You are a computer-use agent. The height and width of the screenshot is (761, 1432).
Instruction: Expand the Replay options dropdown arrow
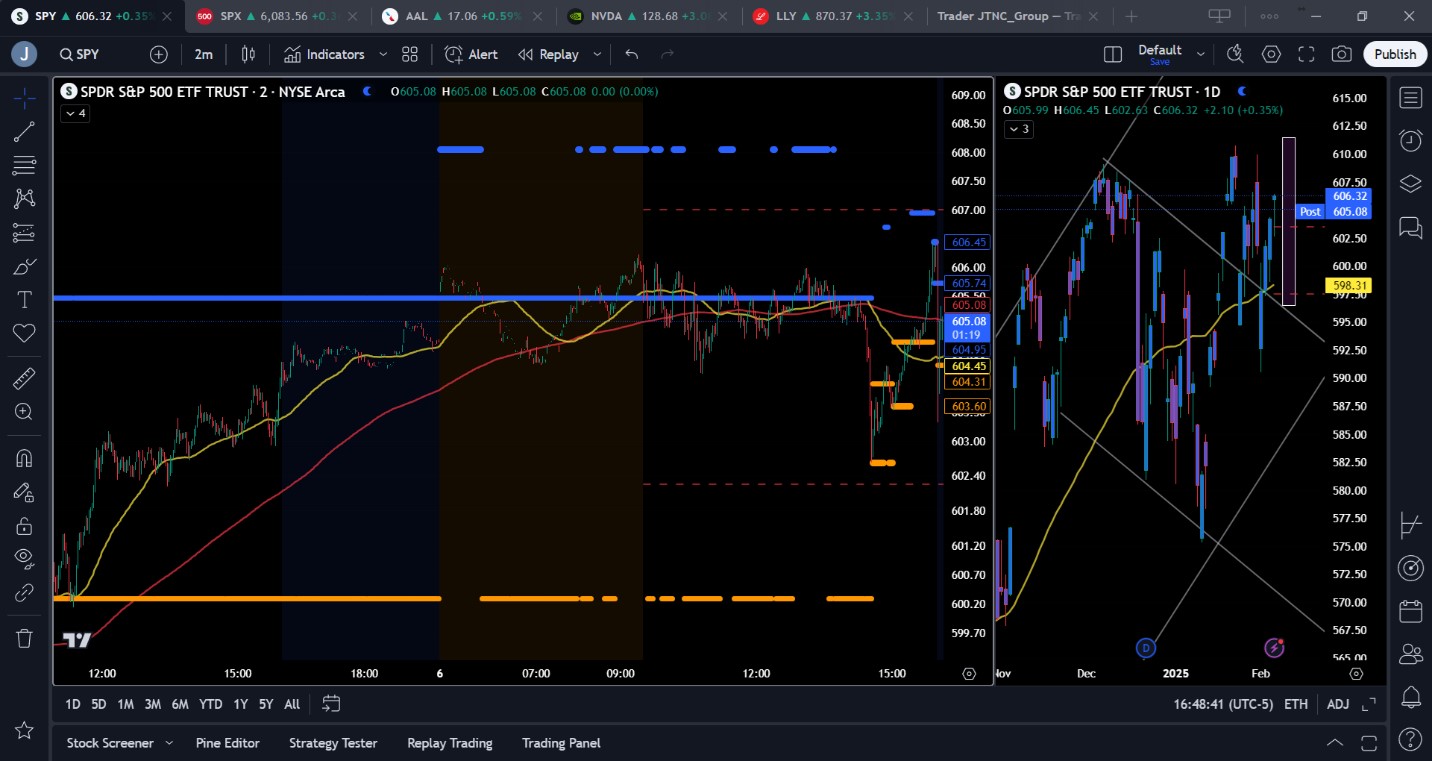pos(597,54)
